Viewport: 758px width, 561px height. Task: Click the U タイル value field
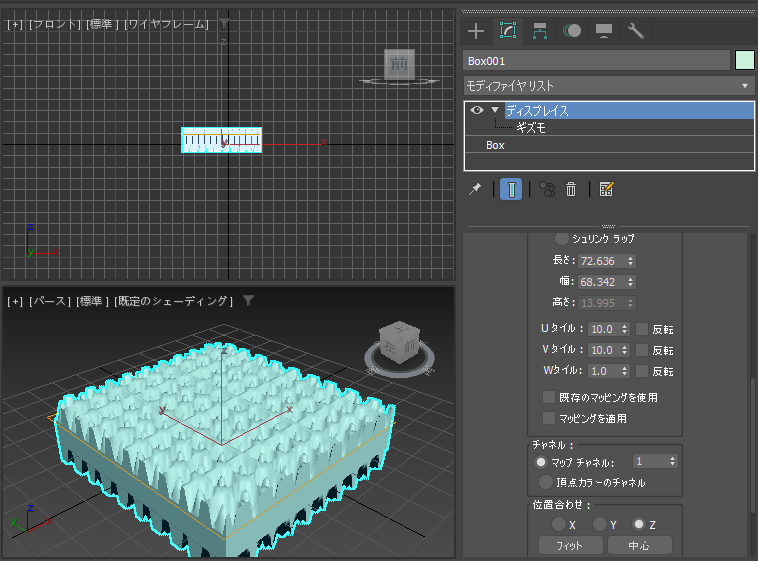pos(604,329)
